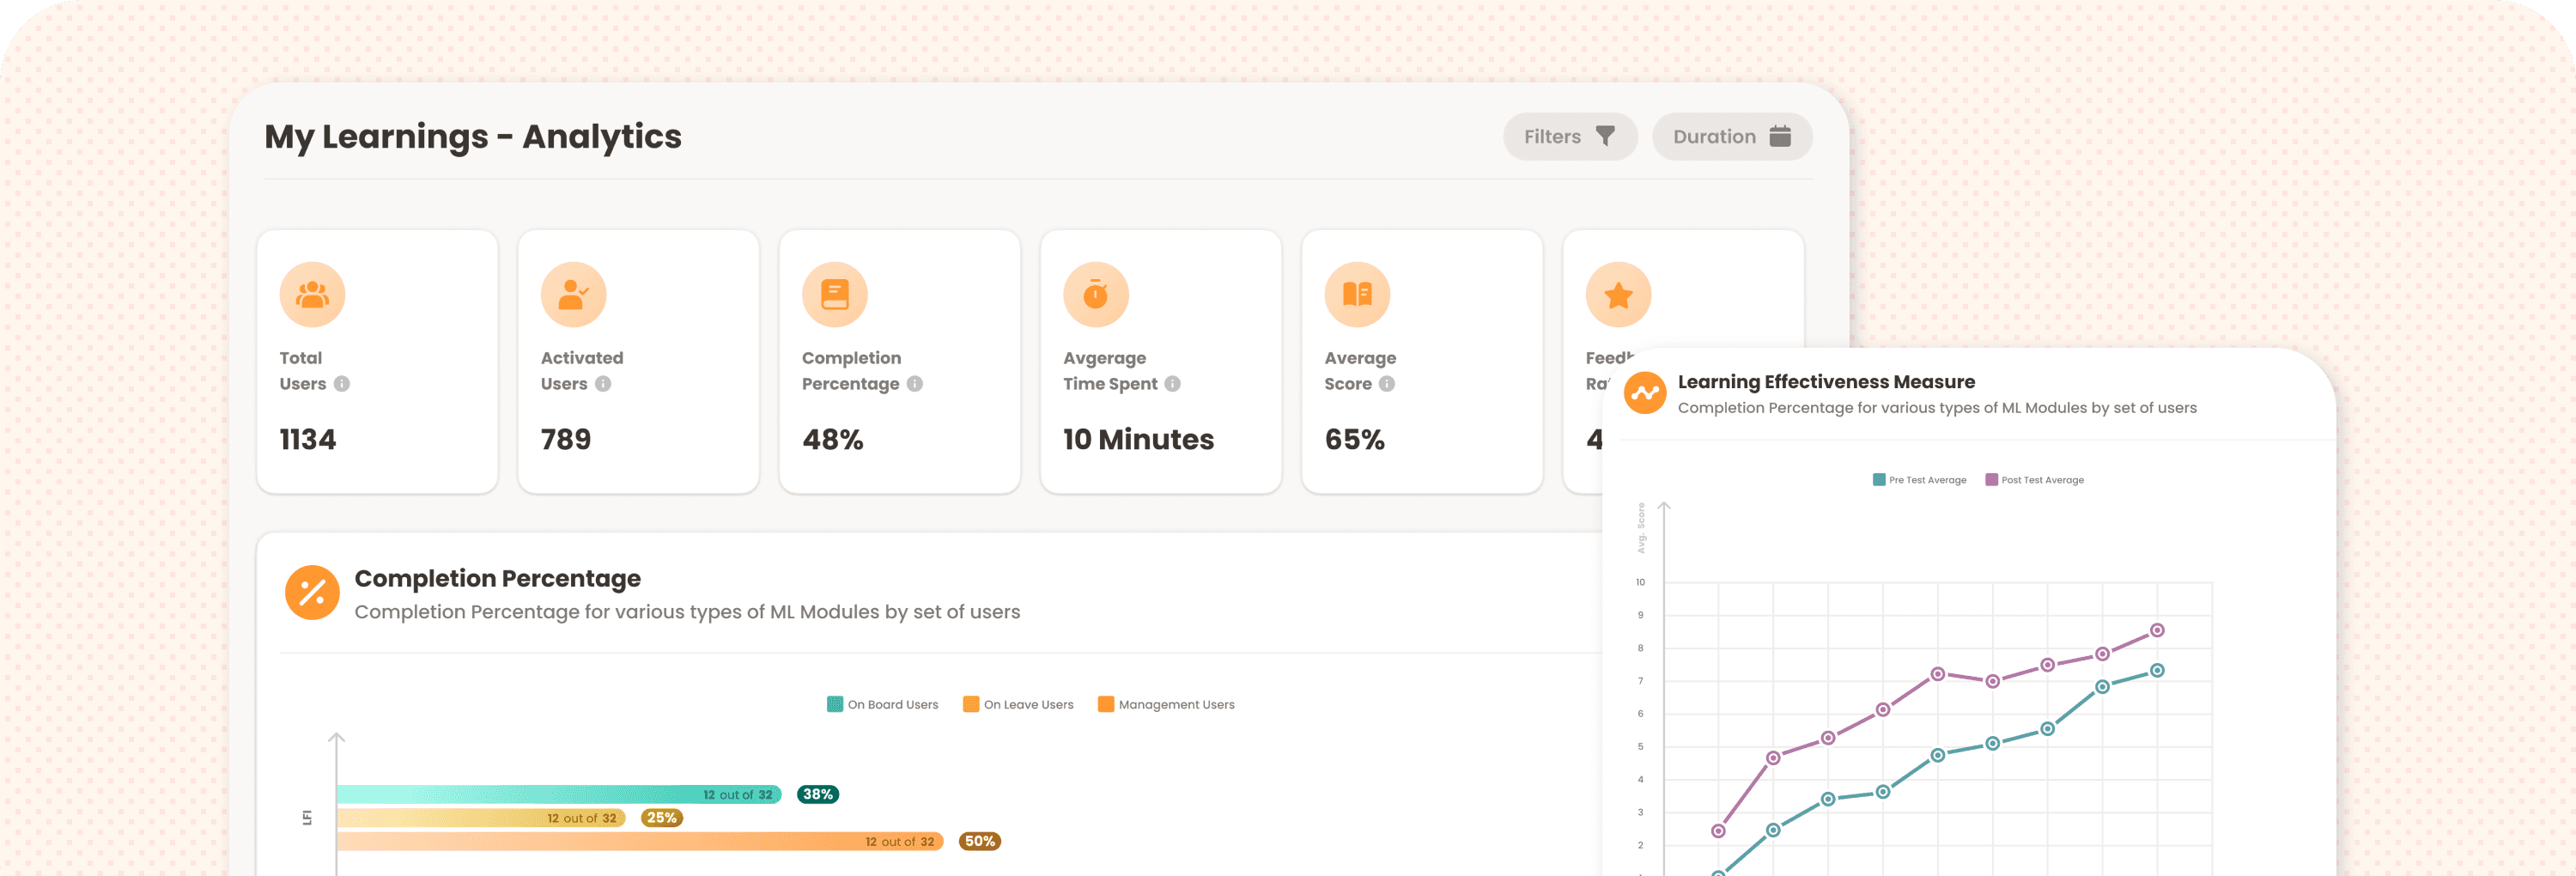
Task: Click the 48% completion value
Action: (833, 440)
